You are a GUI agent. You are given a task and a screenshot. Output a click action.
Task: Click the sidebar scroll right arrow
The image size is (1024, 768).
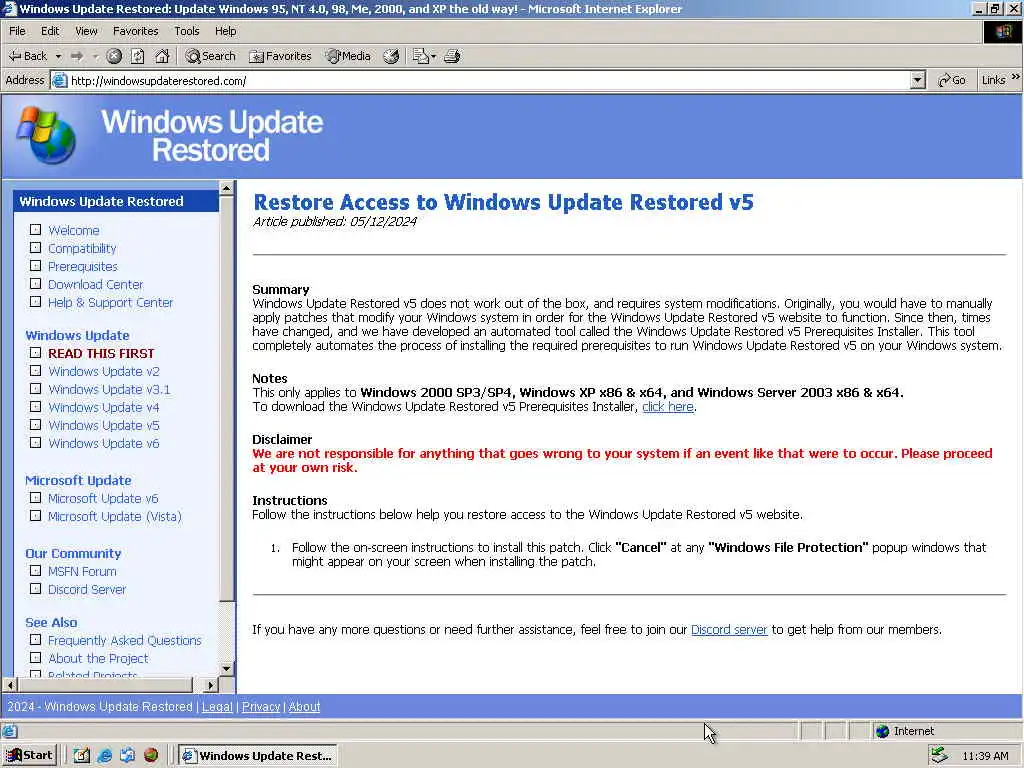(210, 685)
